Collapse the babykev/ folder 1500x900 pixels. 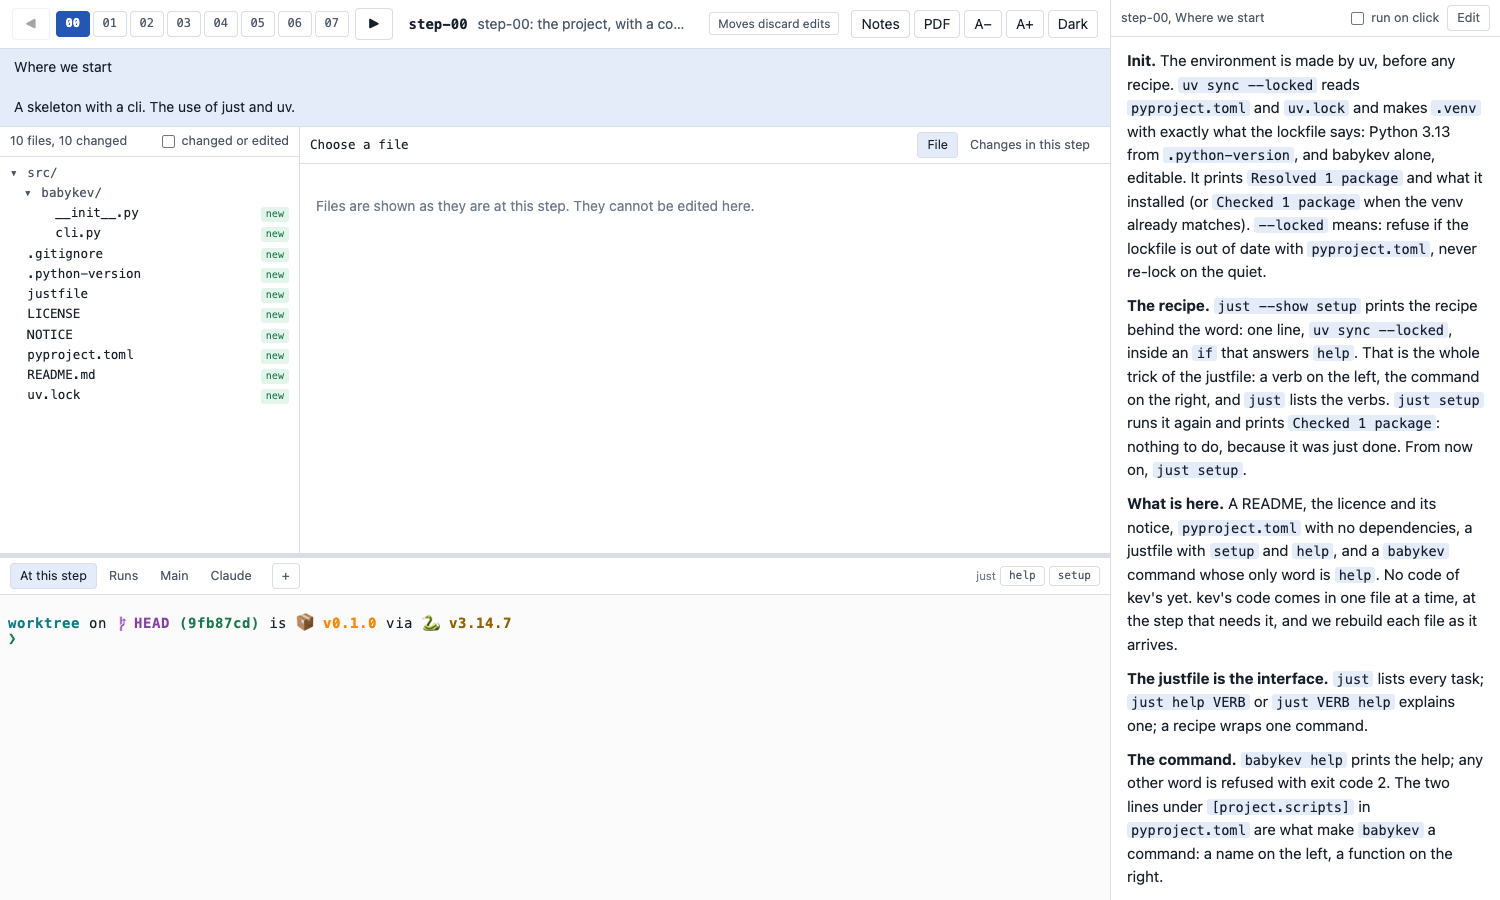(28, 193)
